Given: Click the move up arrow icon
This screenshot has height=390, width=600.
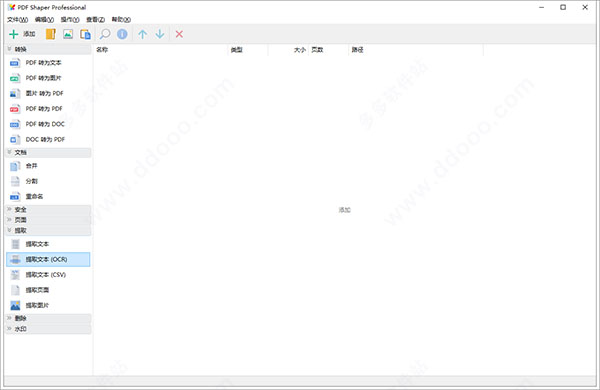Looking at the screenshot, I should (x=142, y=34).
